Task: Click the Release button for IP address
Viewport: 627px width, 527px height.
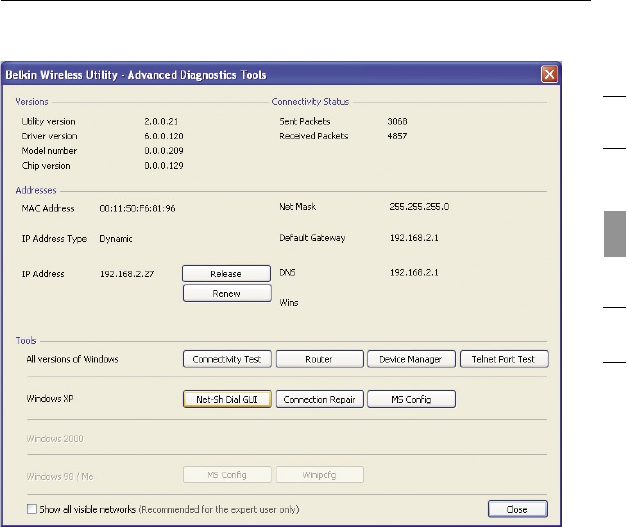Action: 226,272
